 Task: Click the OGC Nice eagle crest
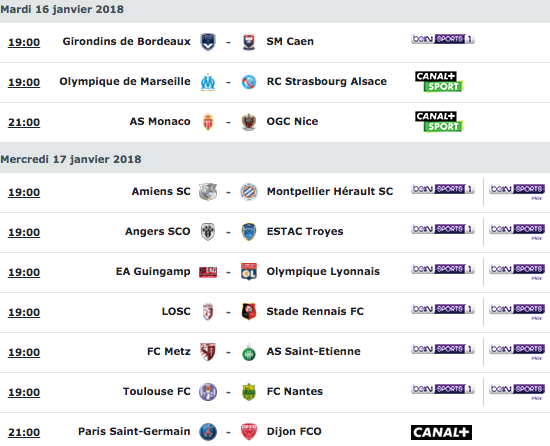[x=249, y=122]
